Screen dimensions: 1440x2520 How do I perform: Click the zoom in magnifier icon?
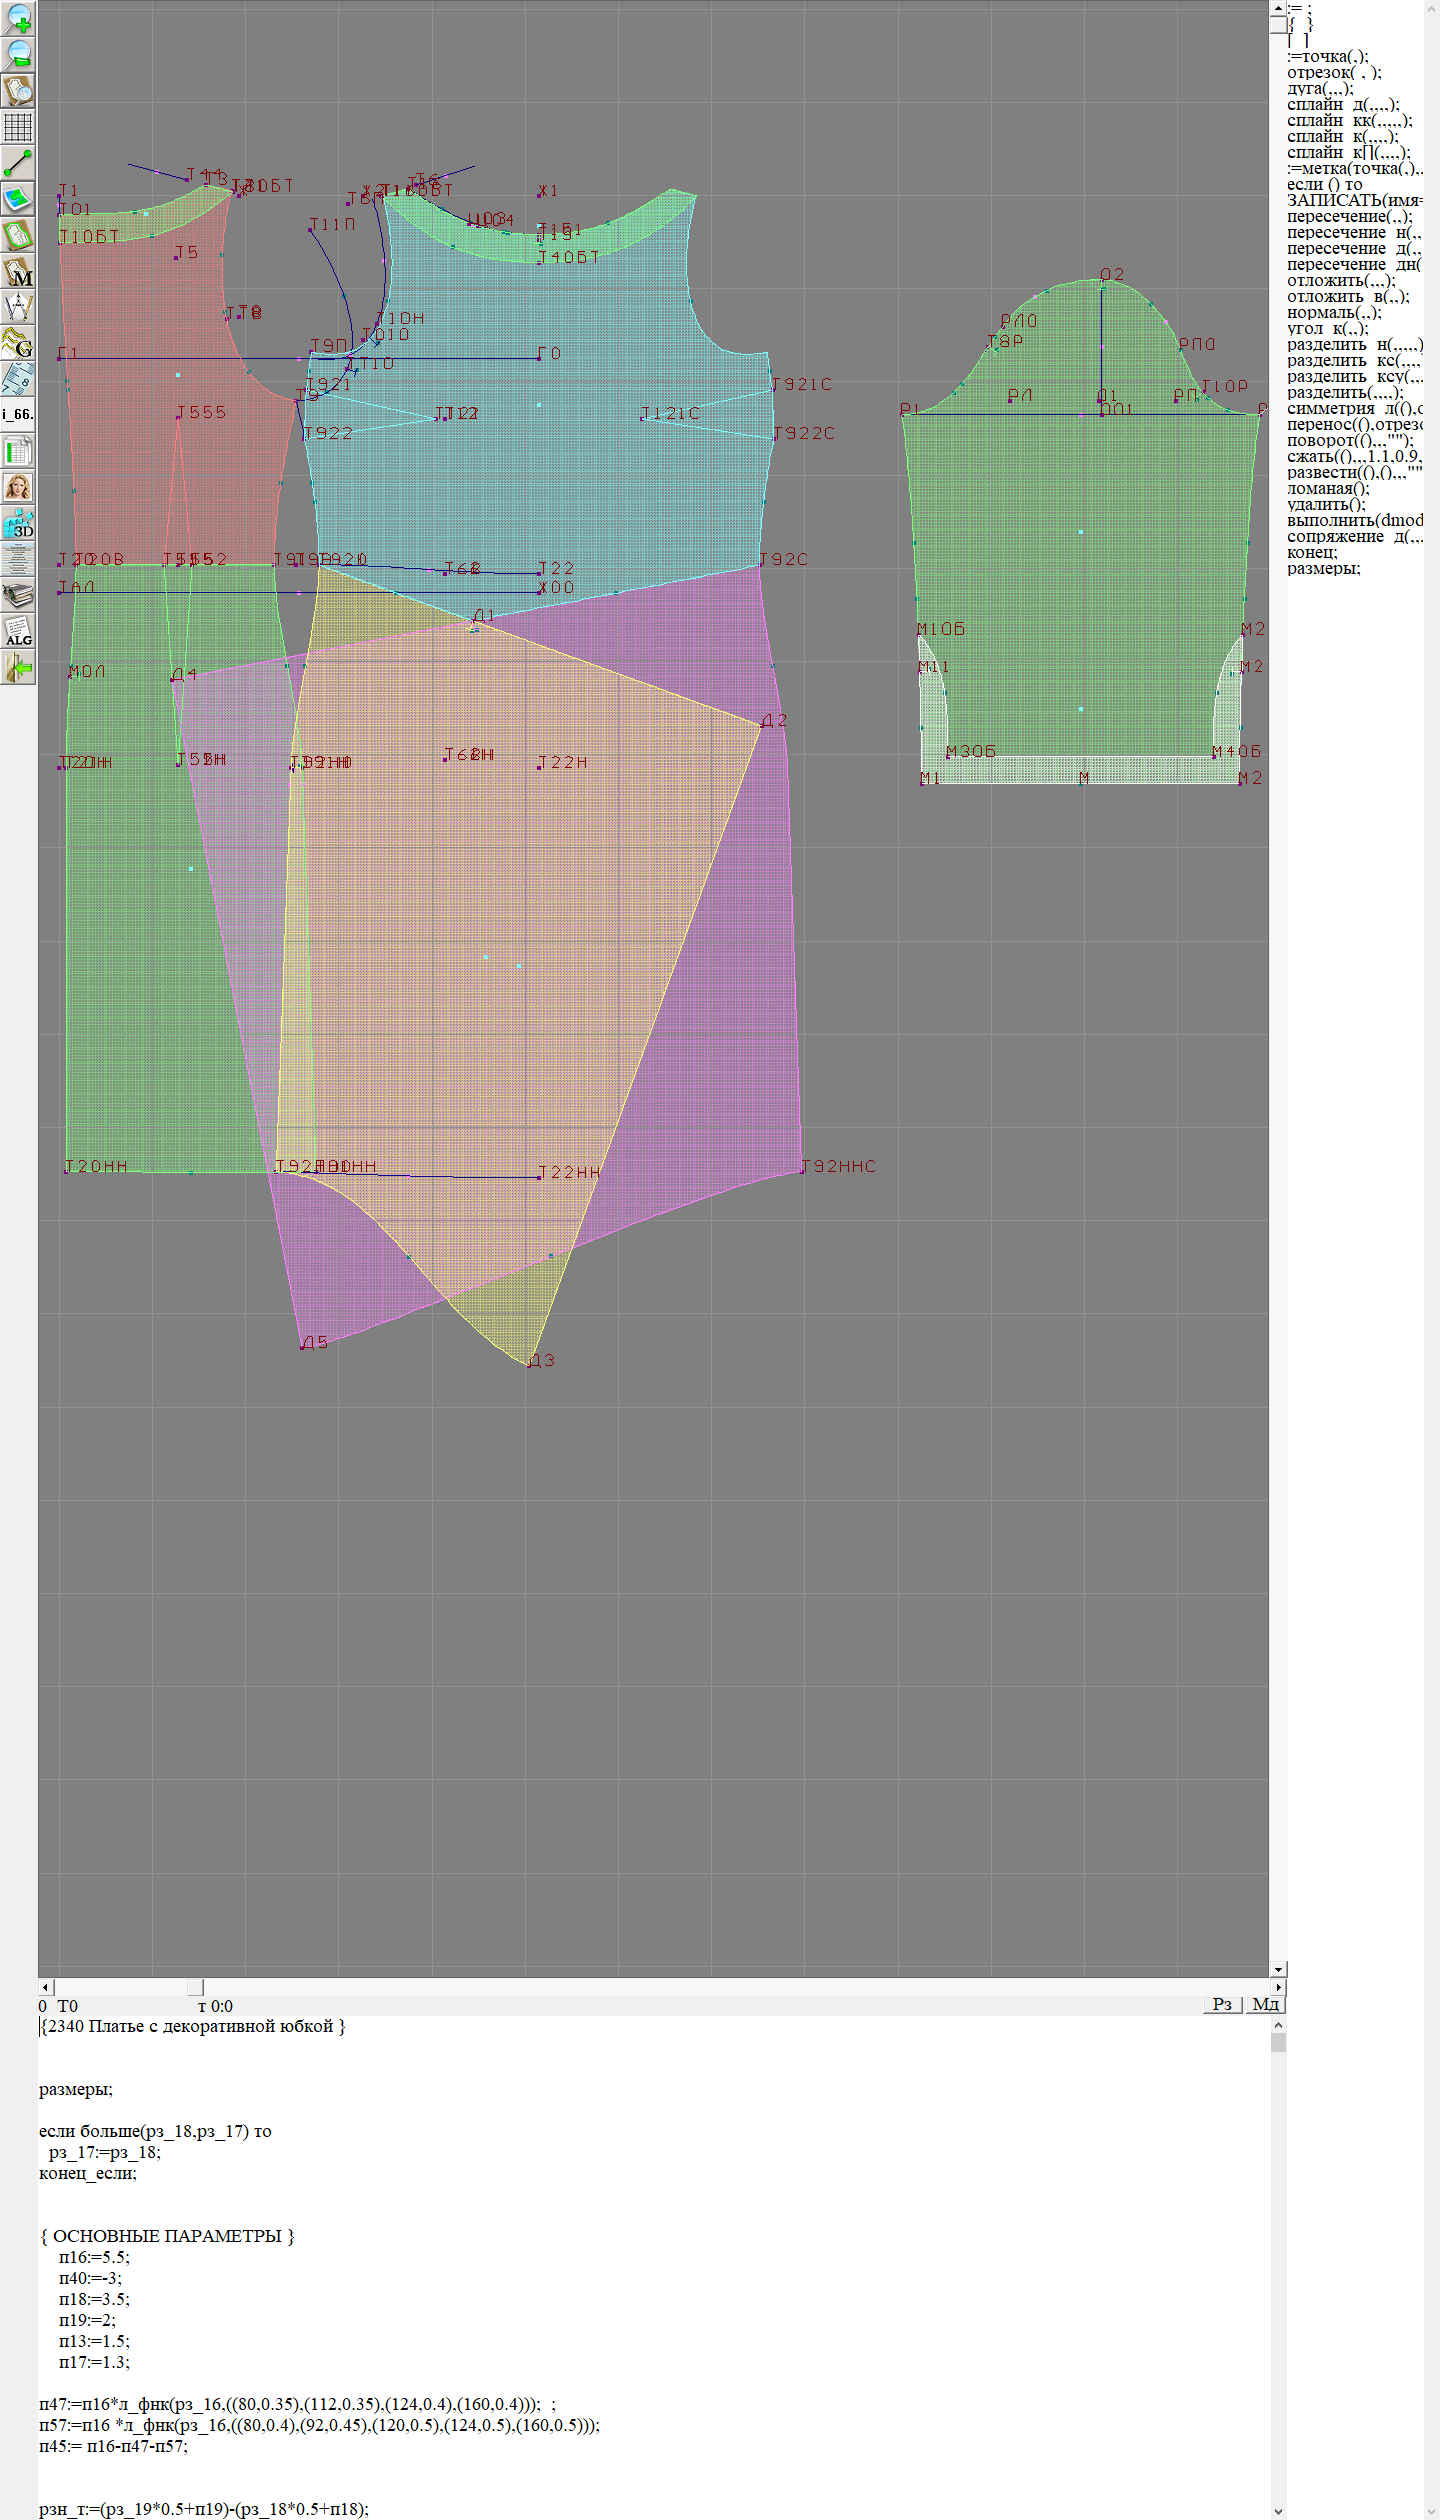click(x=18, y=18)
